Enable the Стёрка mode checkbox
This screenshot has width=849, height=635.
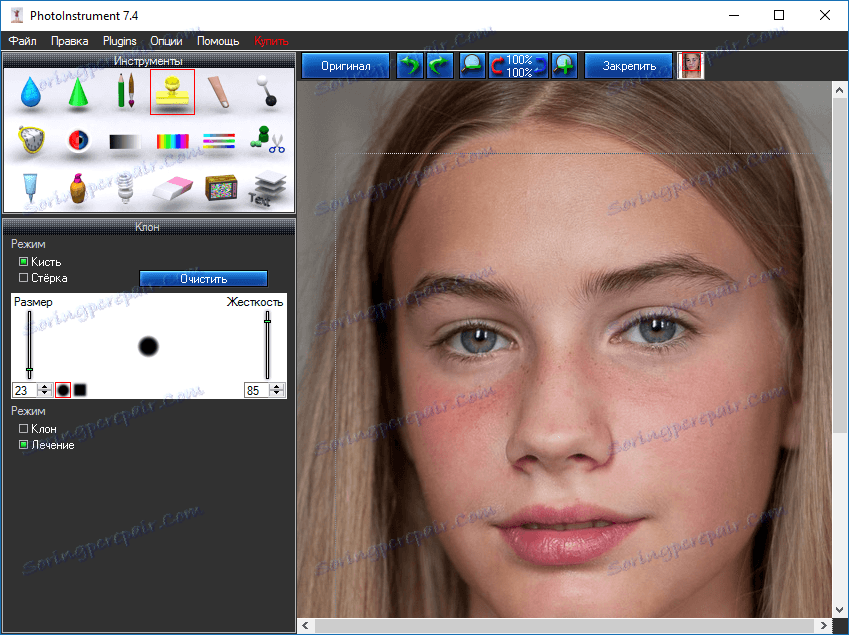click(23, 278)
